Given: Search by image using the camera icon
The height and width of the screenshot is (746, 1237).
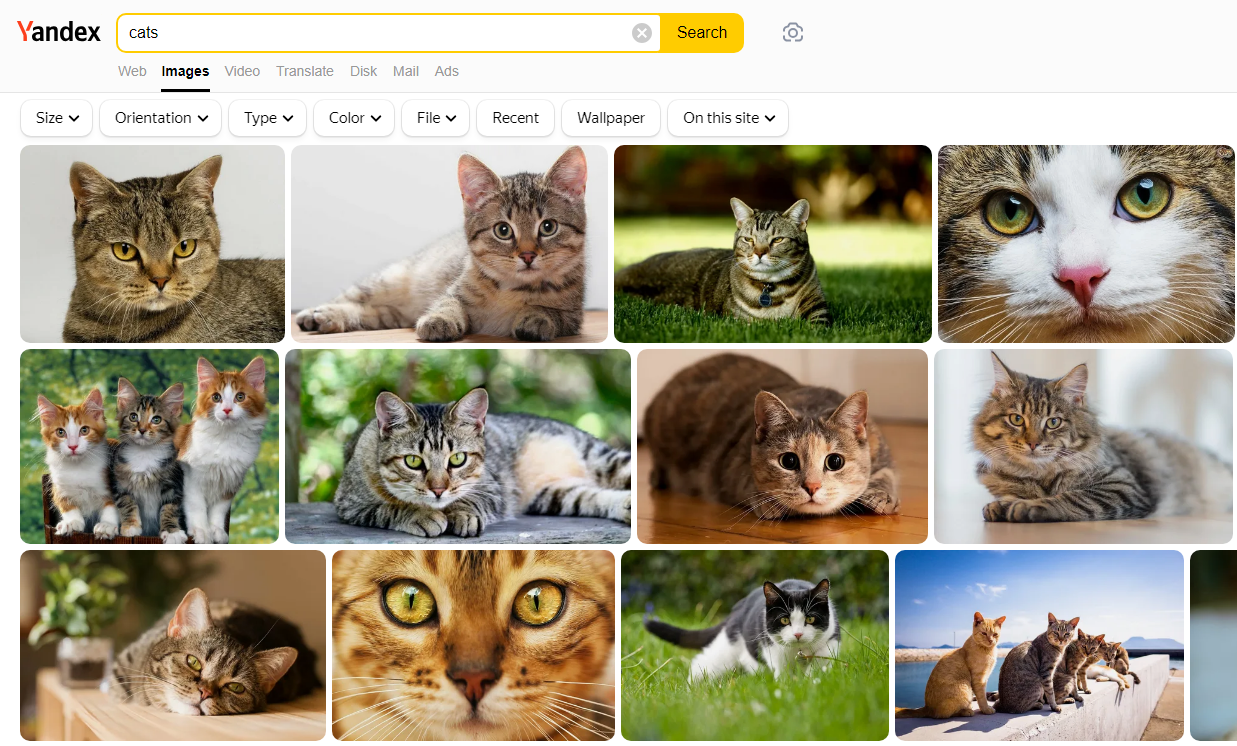Looking at the screenshot, I should click(x=793, y=32).
